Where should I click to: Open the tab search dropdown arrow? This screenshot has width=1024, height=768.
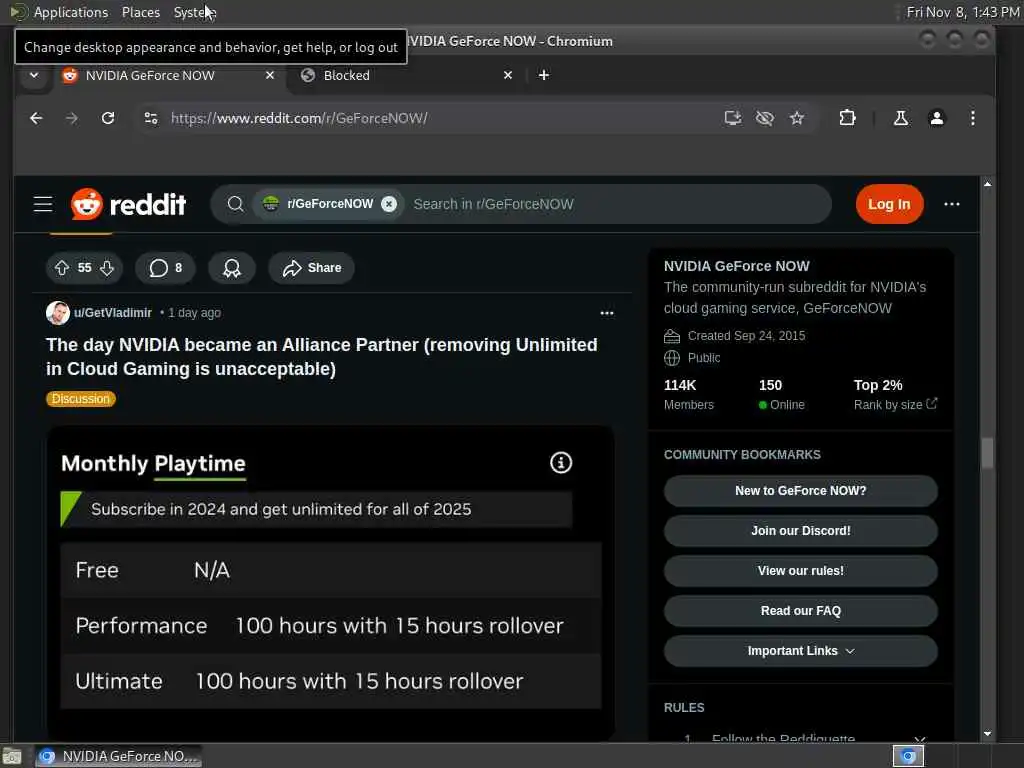(x=34, y=76)
